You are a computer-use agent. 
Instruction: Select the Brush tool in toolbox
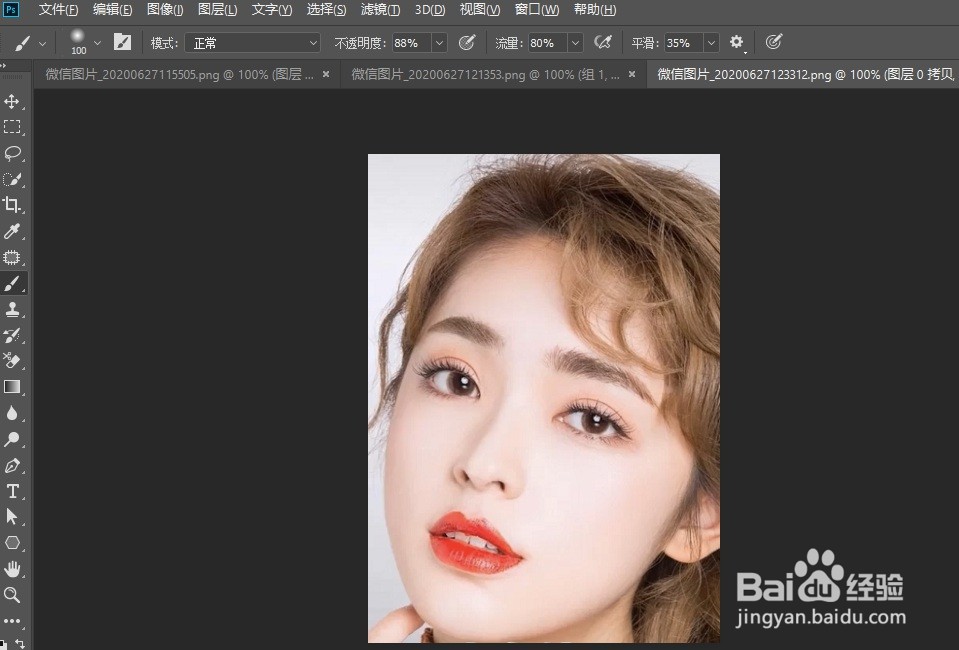point(12,283)
